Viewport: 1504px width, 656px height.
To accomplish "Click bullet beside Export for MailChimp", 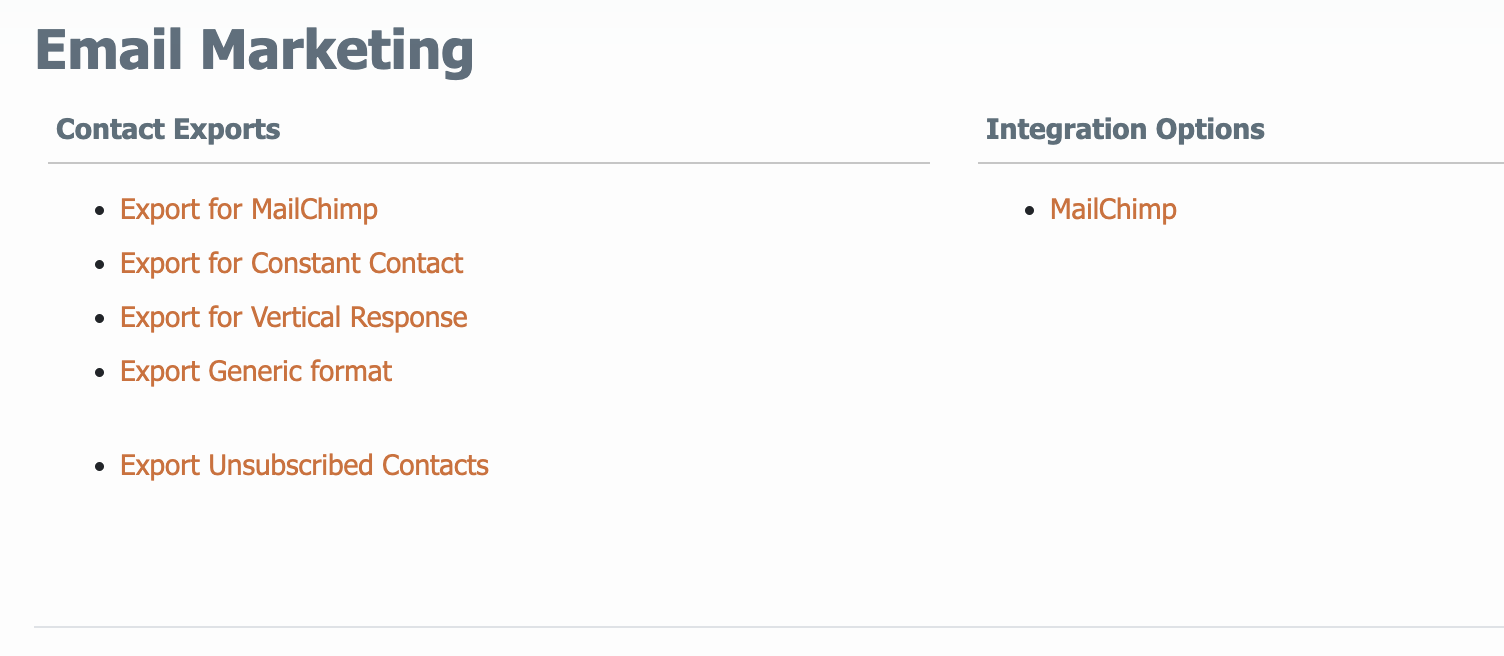I will click(99, 211).
